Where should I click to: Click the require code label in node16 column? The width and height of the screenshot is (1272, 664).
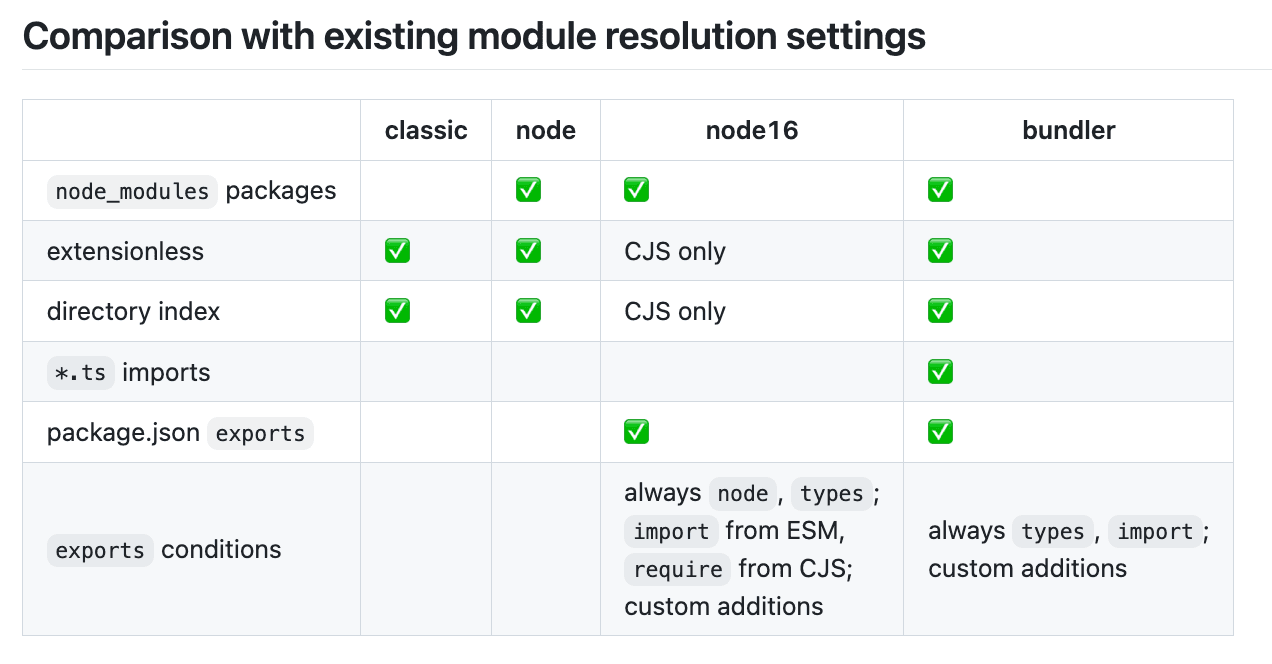coord(677,569)
